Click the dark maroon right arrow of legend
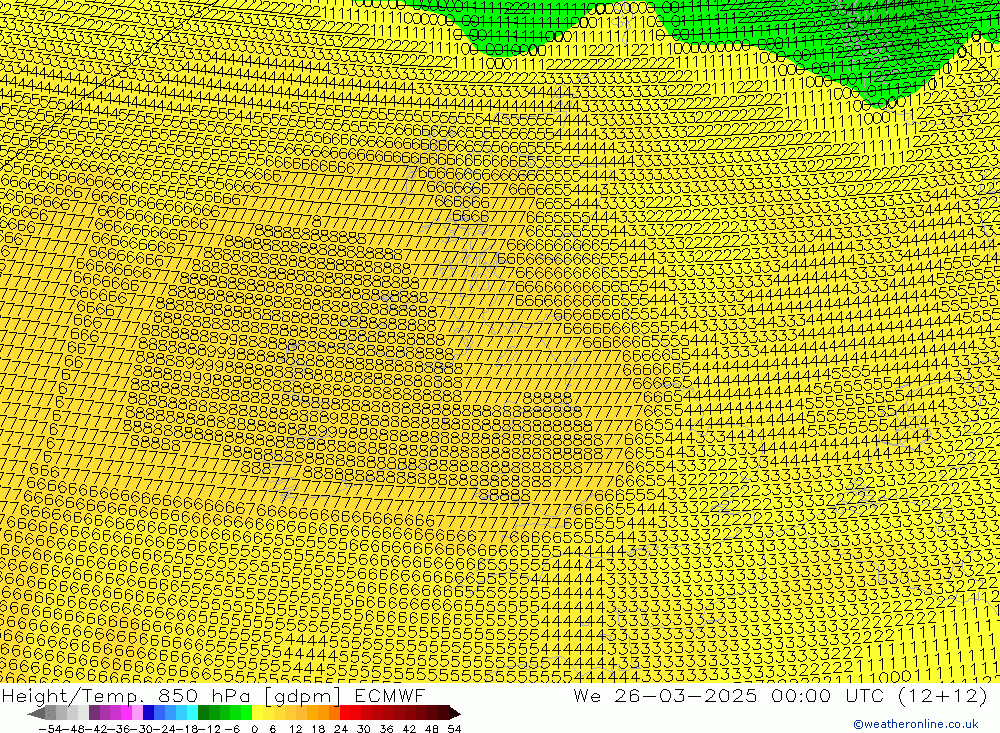 [x=455, y=713]
